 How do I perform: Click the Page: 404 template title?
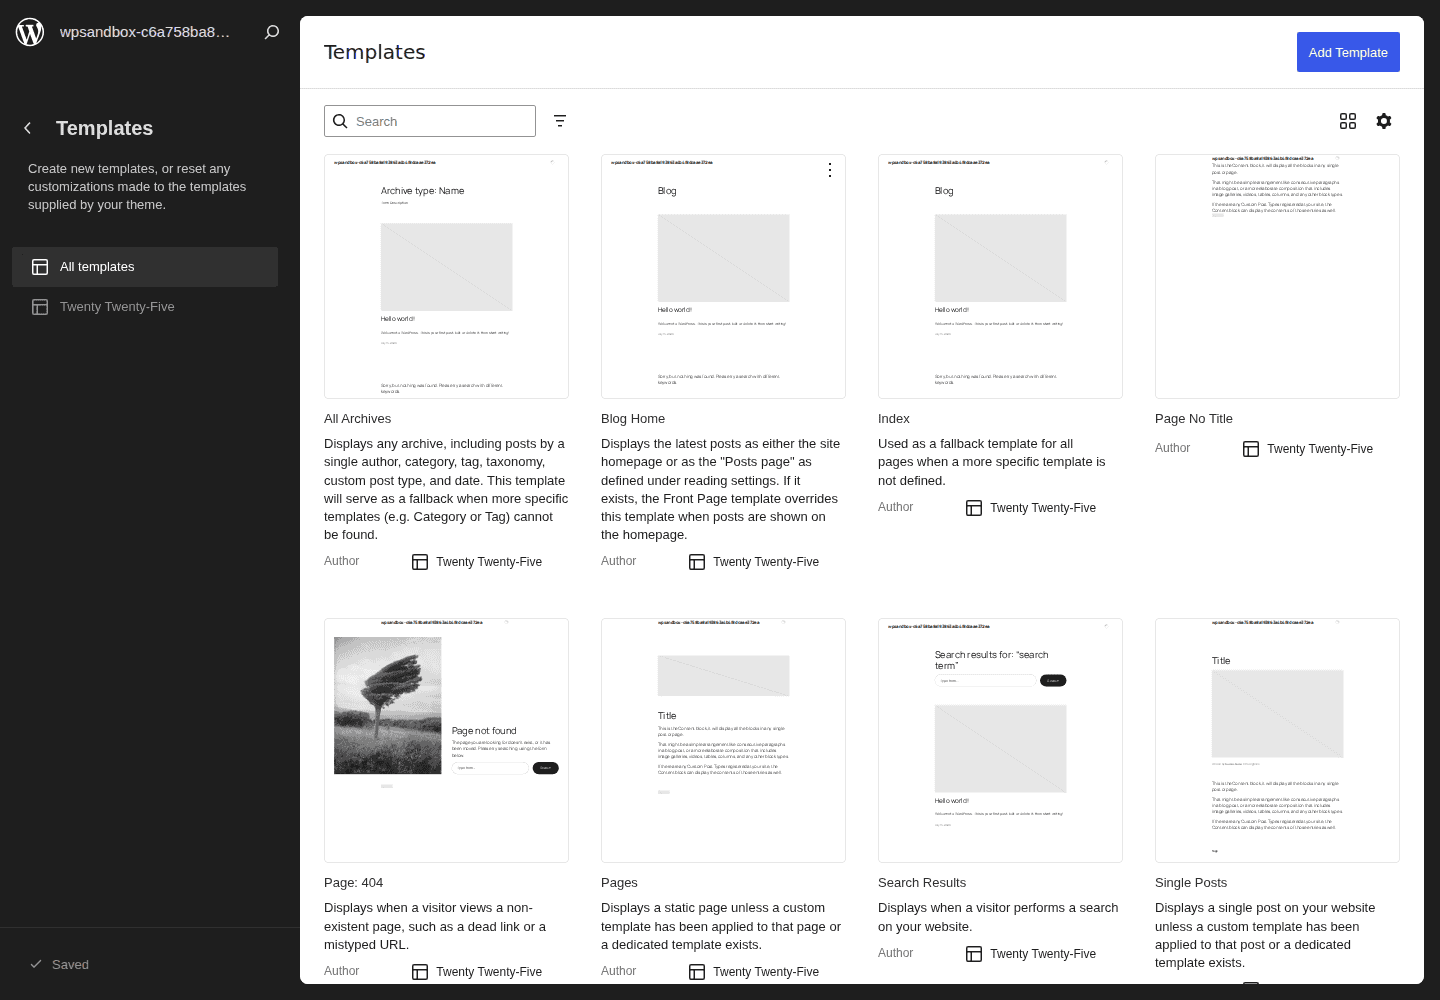point(354,883)
